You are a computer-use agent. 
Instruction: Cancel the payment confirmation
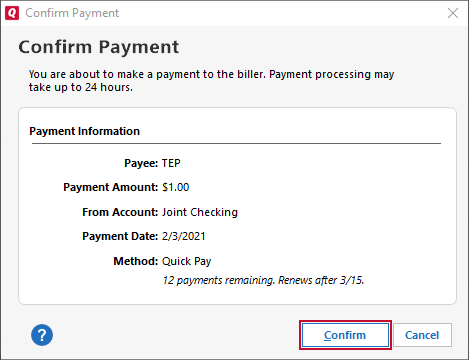click(422, 335)
